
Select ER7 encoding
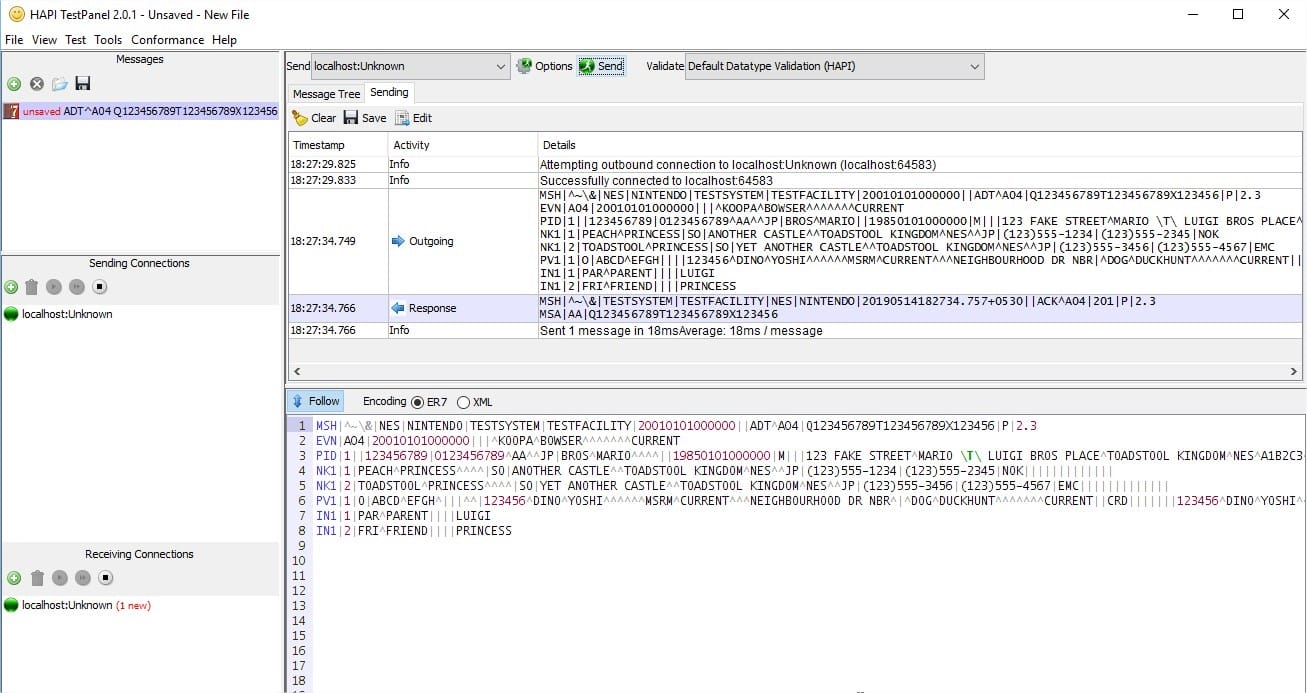point(429,402)
